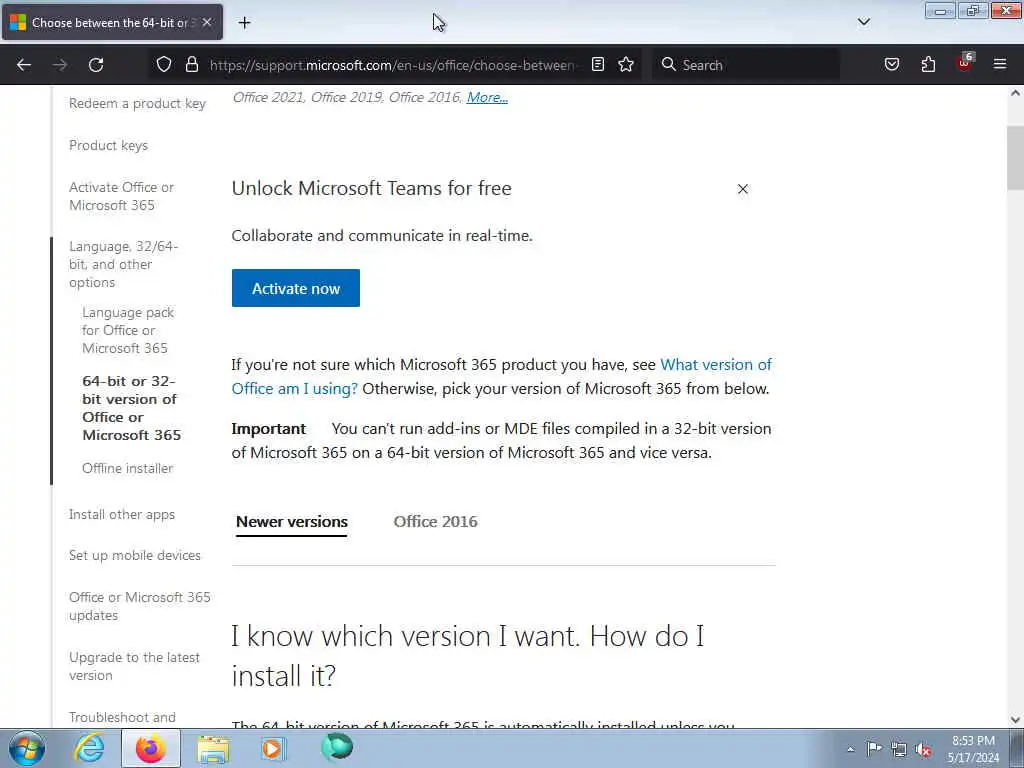Viewport: 1024px width, 768px height.
Task: Select 'Language, 32/64-bit, and other options' section
Action: (x=123, y=264)
